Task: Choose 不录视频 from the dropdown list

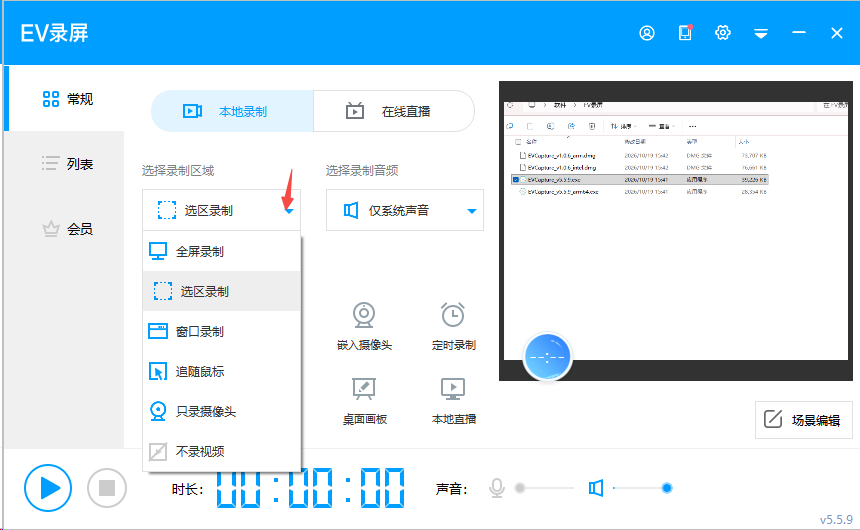Action: point(222,452)
